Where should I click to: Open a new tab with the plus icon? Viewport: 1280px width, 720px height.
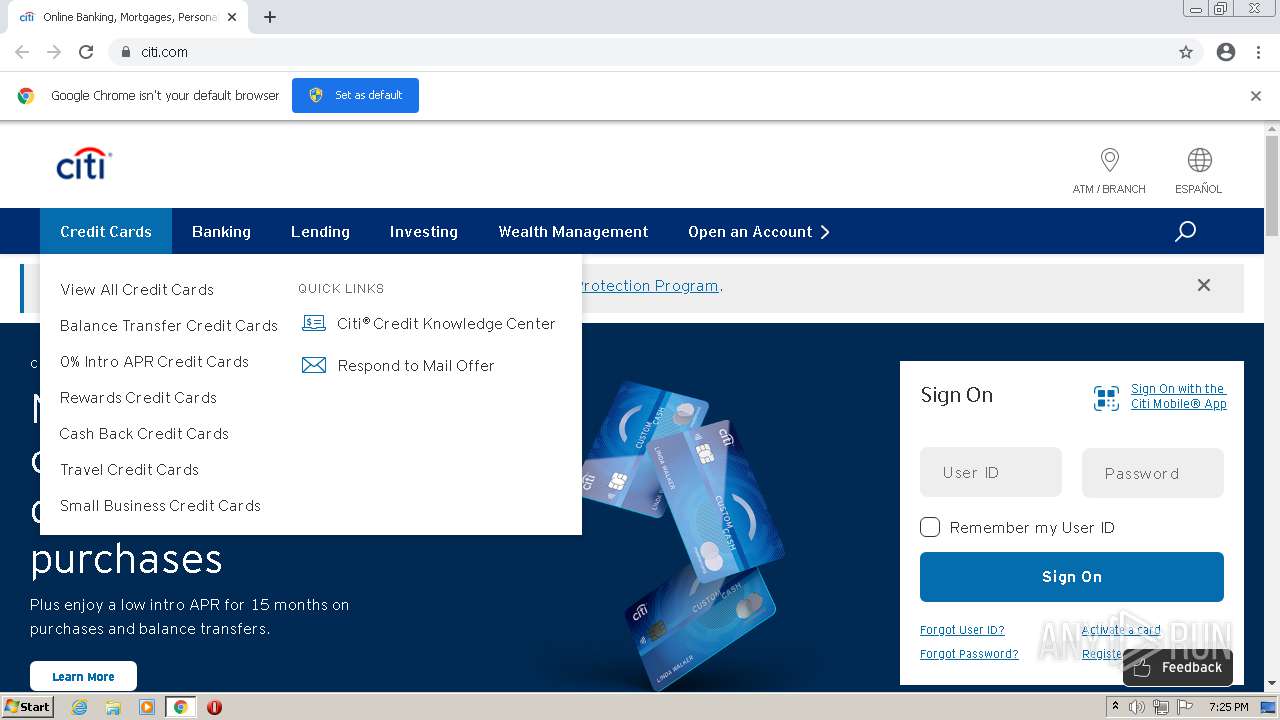[x=270, y=17]
